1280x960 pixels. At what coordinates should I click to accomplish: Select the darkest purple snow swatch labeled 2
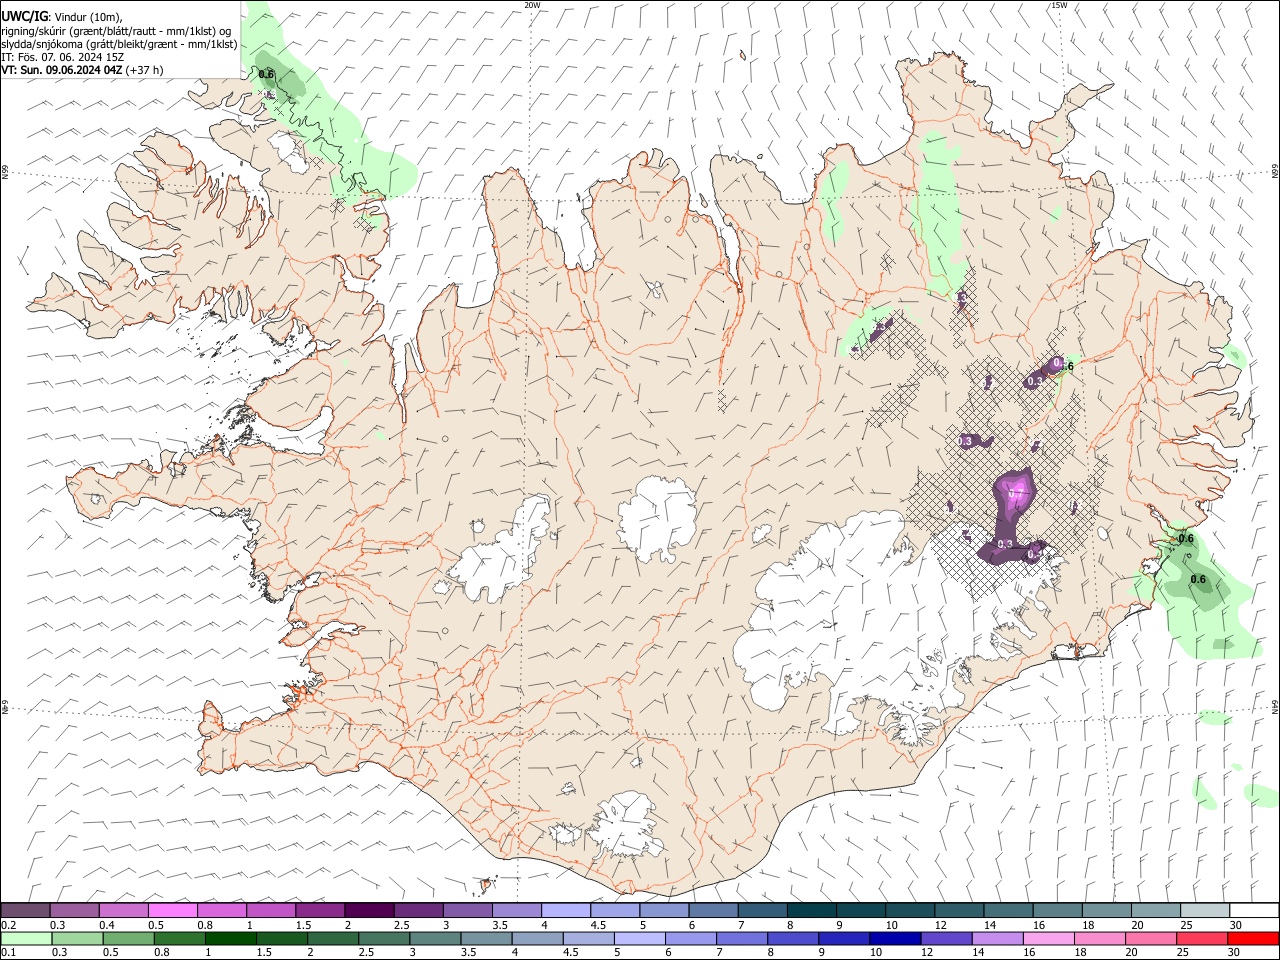pos(368,911)
